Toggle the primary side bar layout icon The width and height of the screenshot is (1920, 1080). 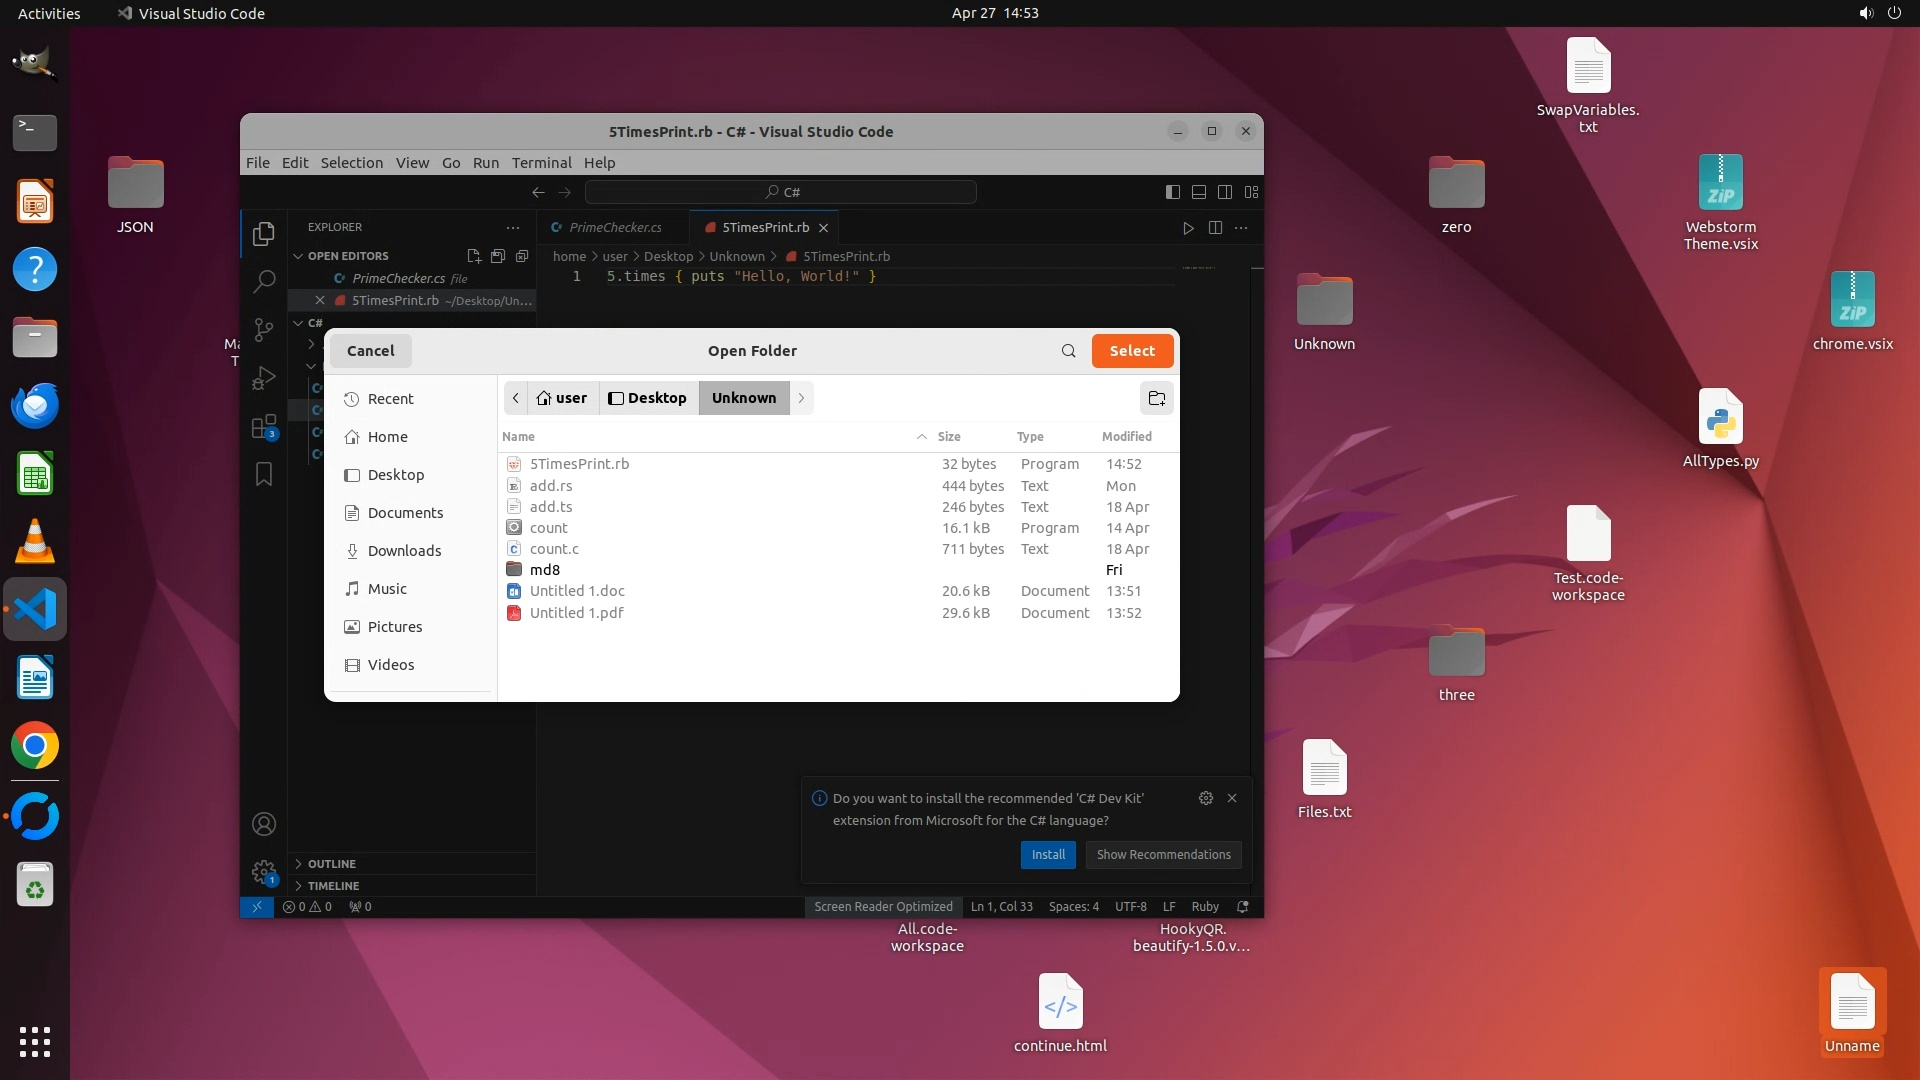pyautogui.click(x=1173, y=192)
